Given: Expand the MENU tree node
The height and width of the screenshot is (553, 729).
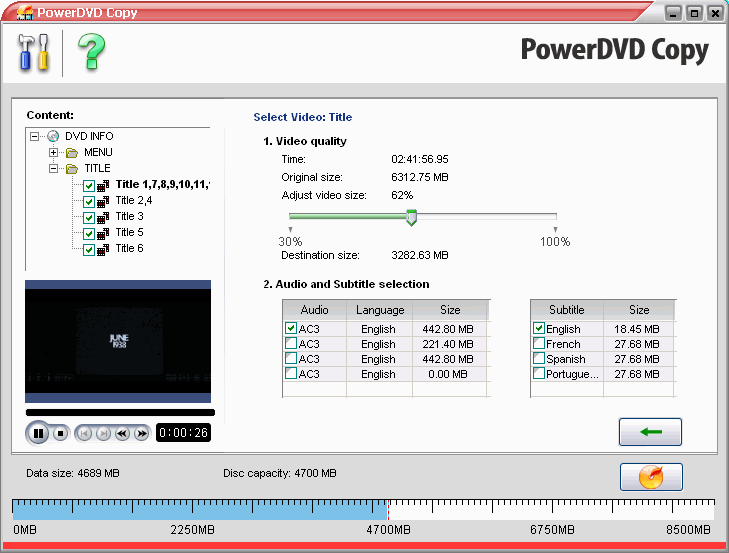Looking at the screenshot, I should (x=53, y=152).
